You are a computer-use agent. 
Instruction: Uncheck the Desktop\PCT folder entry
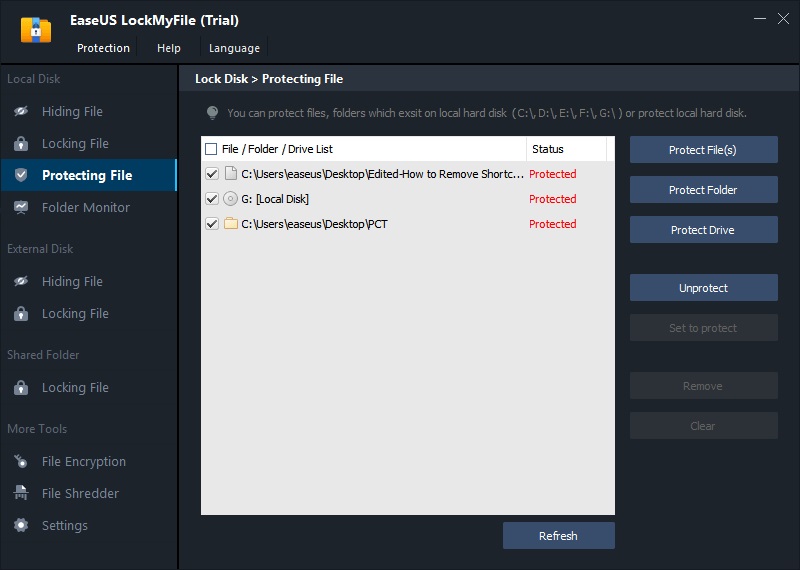pyautogui.click(x=212, y=224)
